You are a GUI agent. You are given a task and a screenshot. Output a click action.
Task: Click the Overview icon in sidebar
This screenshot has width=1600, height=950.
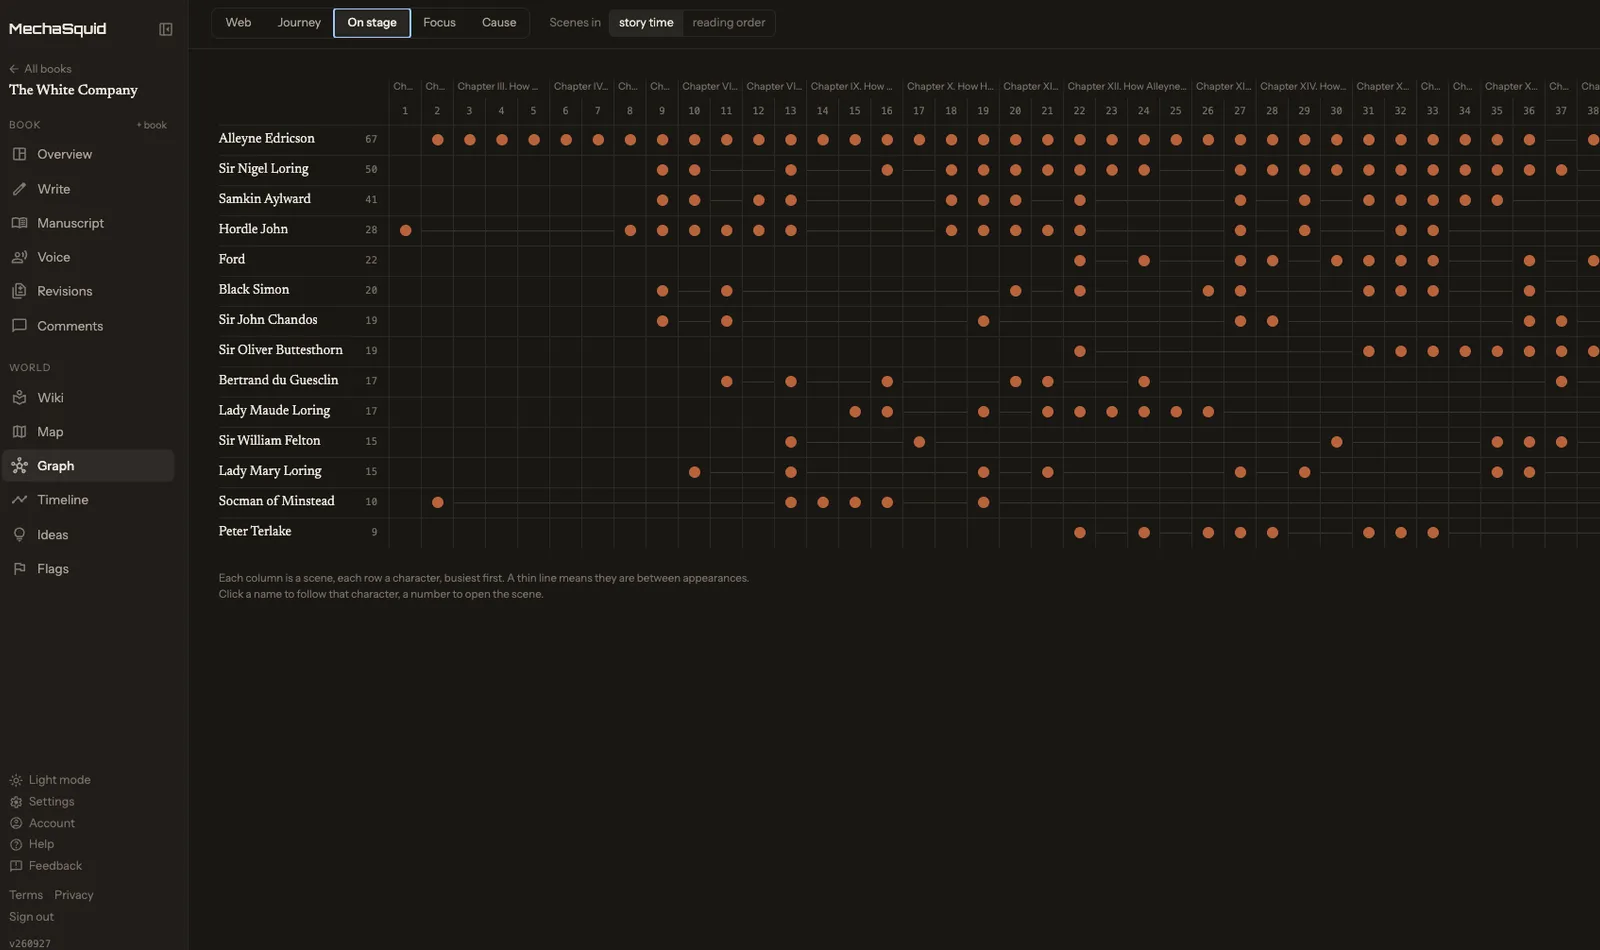(x=19, y=154)
